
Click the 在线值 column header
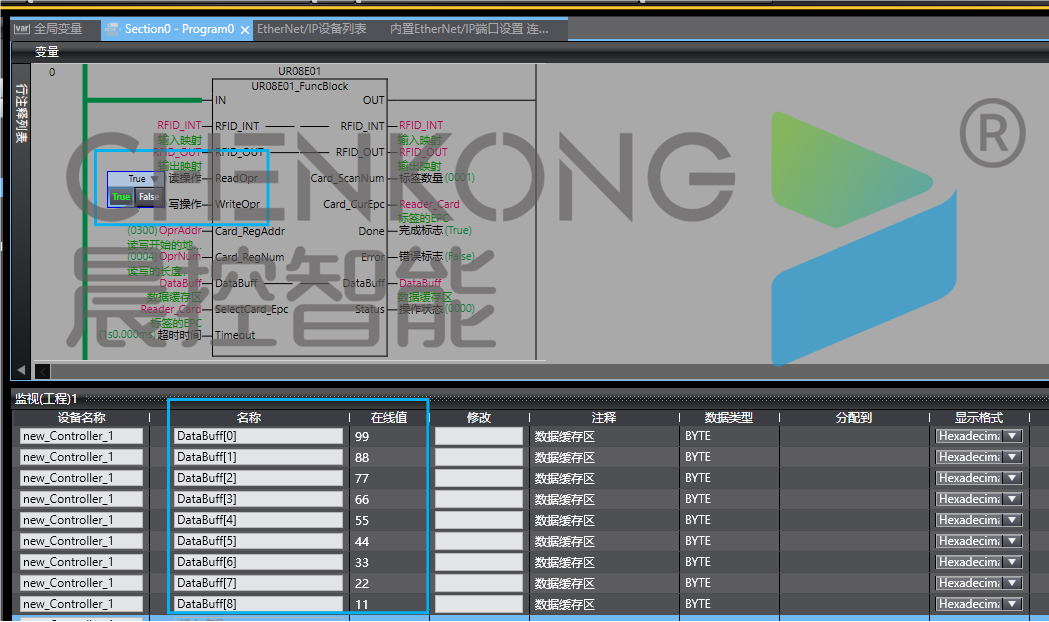coord(389,417)
